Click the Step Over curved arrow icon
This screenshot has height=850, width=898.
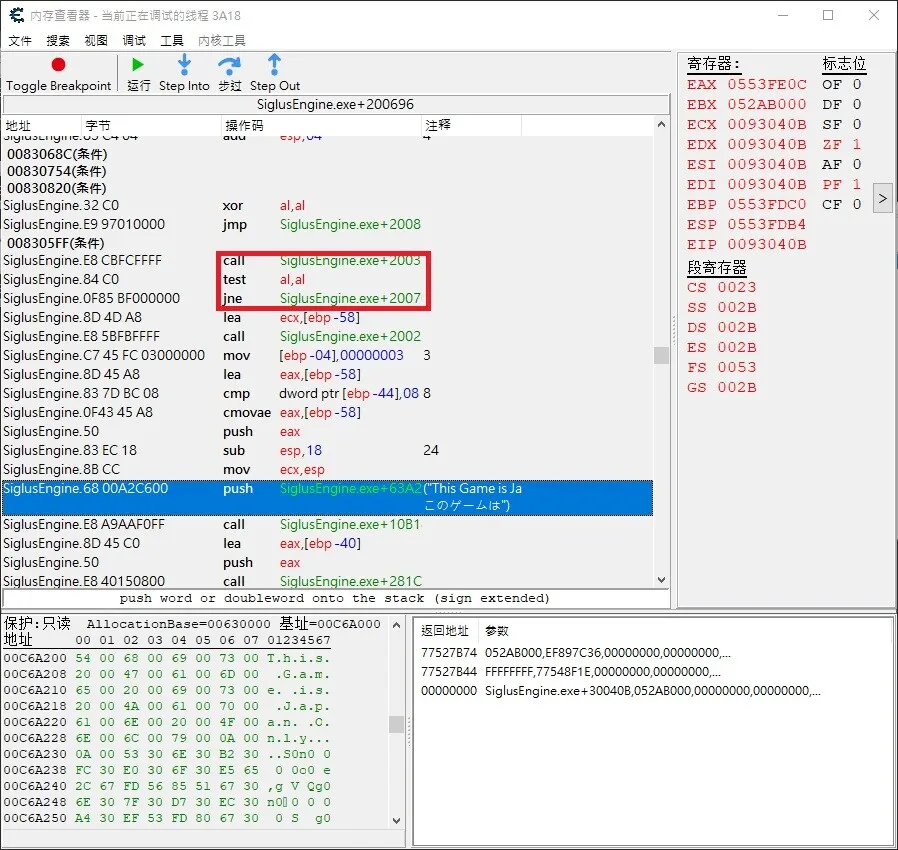[230, 65]
